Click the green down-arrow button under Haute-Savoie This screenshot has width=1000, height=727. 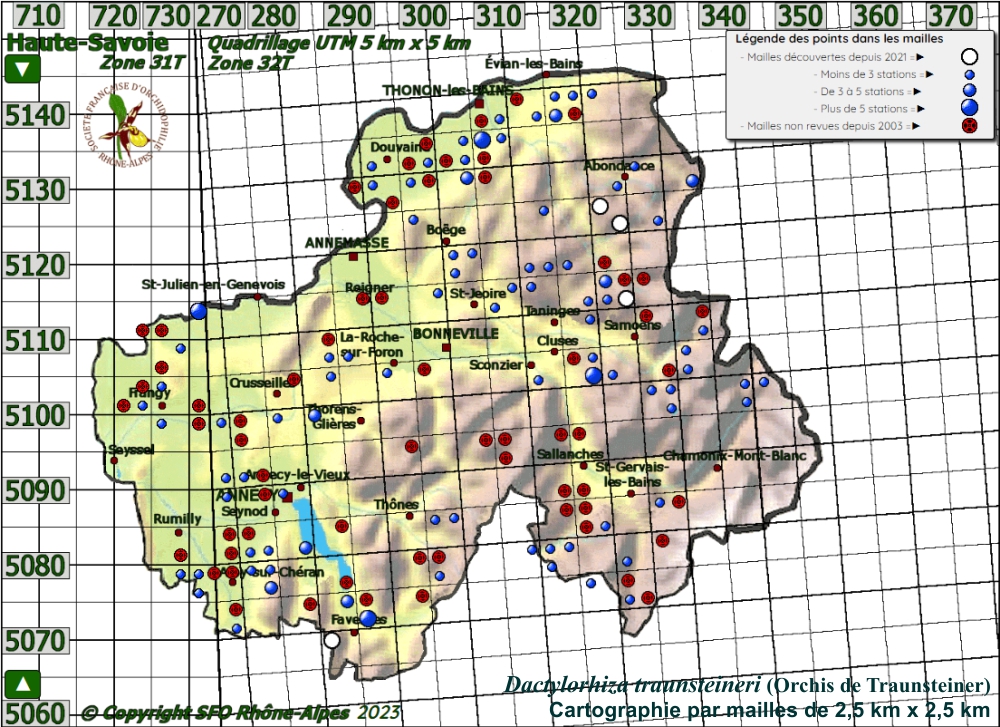(x=22, y=70)
